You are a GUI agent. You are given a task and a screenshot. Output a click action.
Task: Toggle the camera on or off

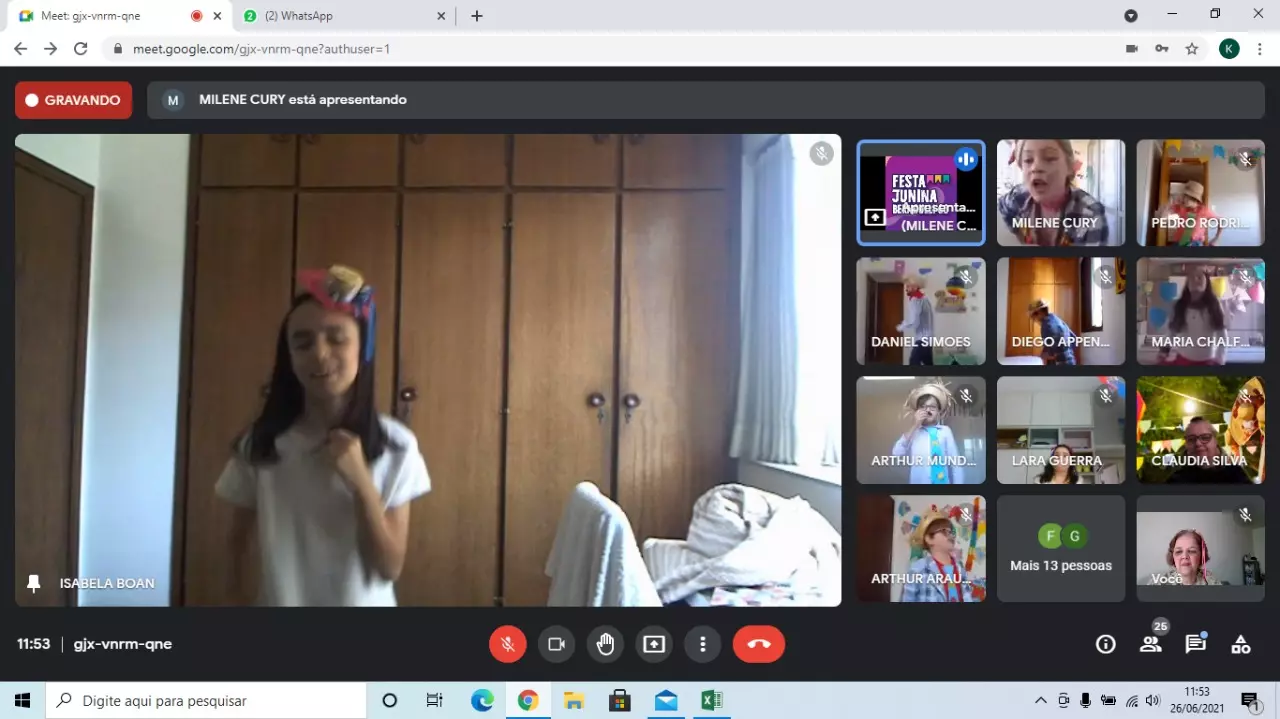click(556, 644)
